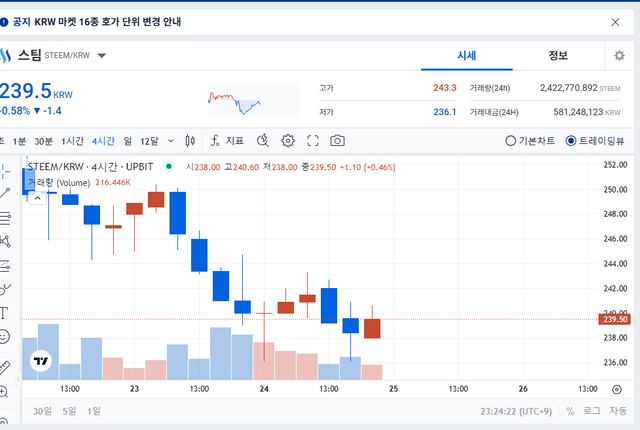Select the 30분 chart interval
This screenshot has height=430, width=640.
point(44,141)
